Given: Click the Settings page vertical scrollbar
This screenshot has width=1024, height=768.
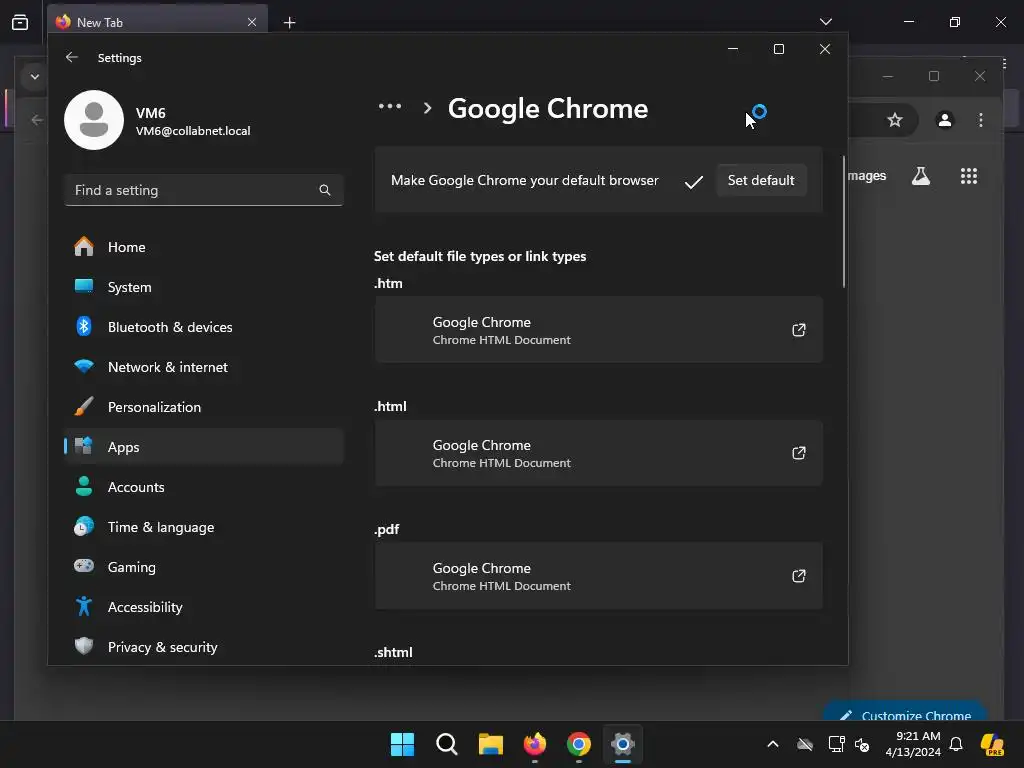Looking at the screenshot, I should (x=844, y=222).
